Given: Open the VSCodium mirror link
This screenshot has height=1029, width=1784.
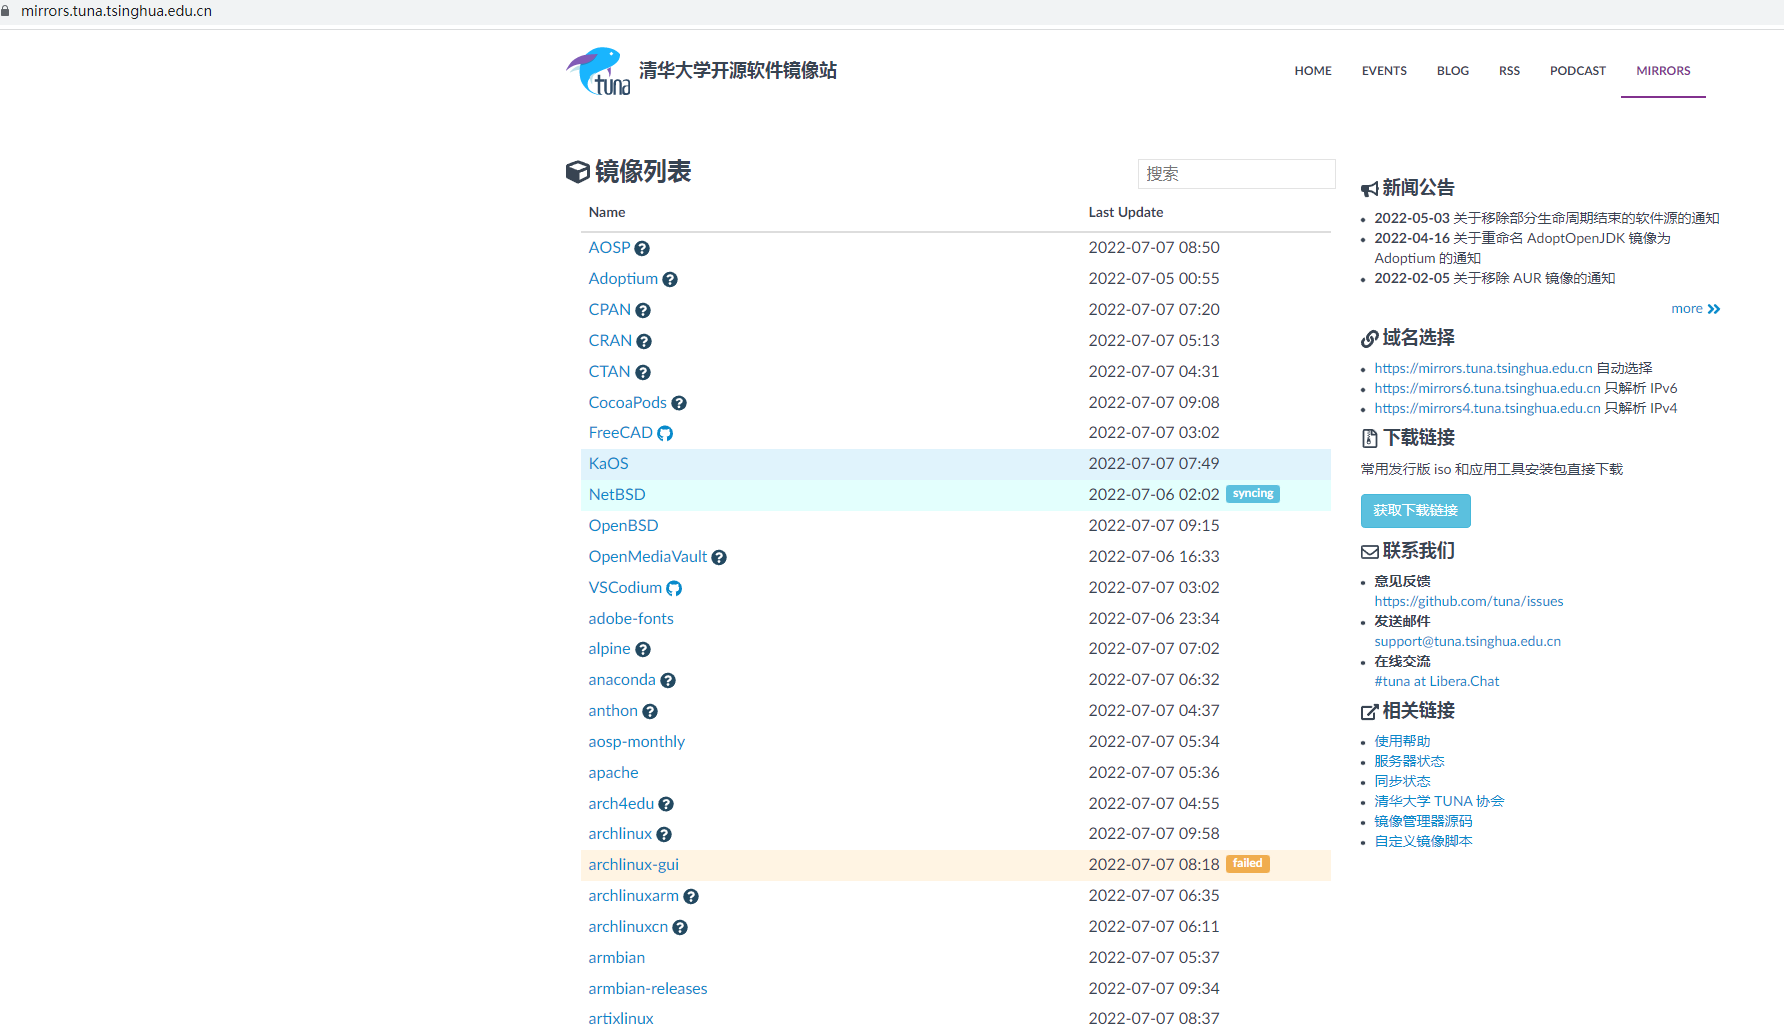Looking at the screenshot, I should 625,588.
